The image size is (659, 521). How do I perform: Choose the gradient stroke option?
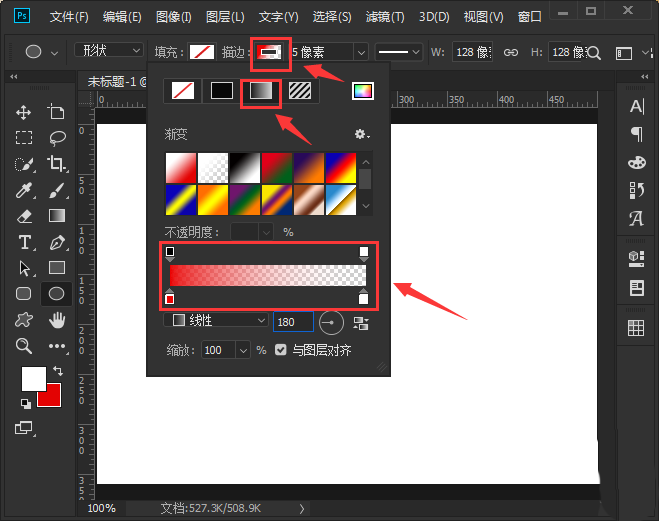point(261,91)
